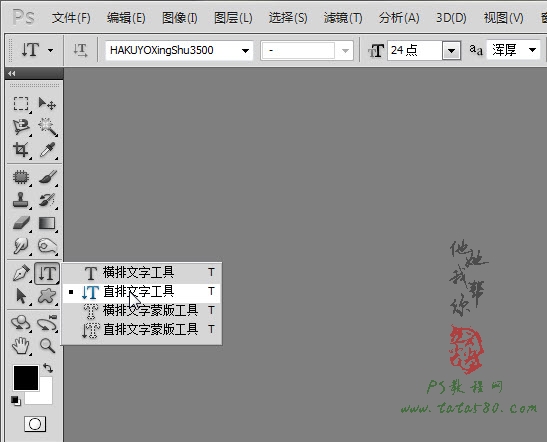This screenshot has height=442, width=547.
Task: Select the Rectangular Marquee tool
Action: click(21, 104)
